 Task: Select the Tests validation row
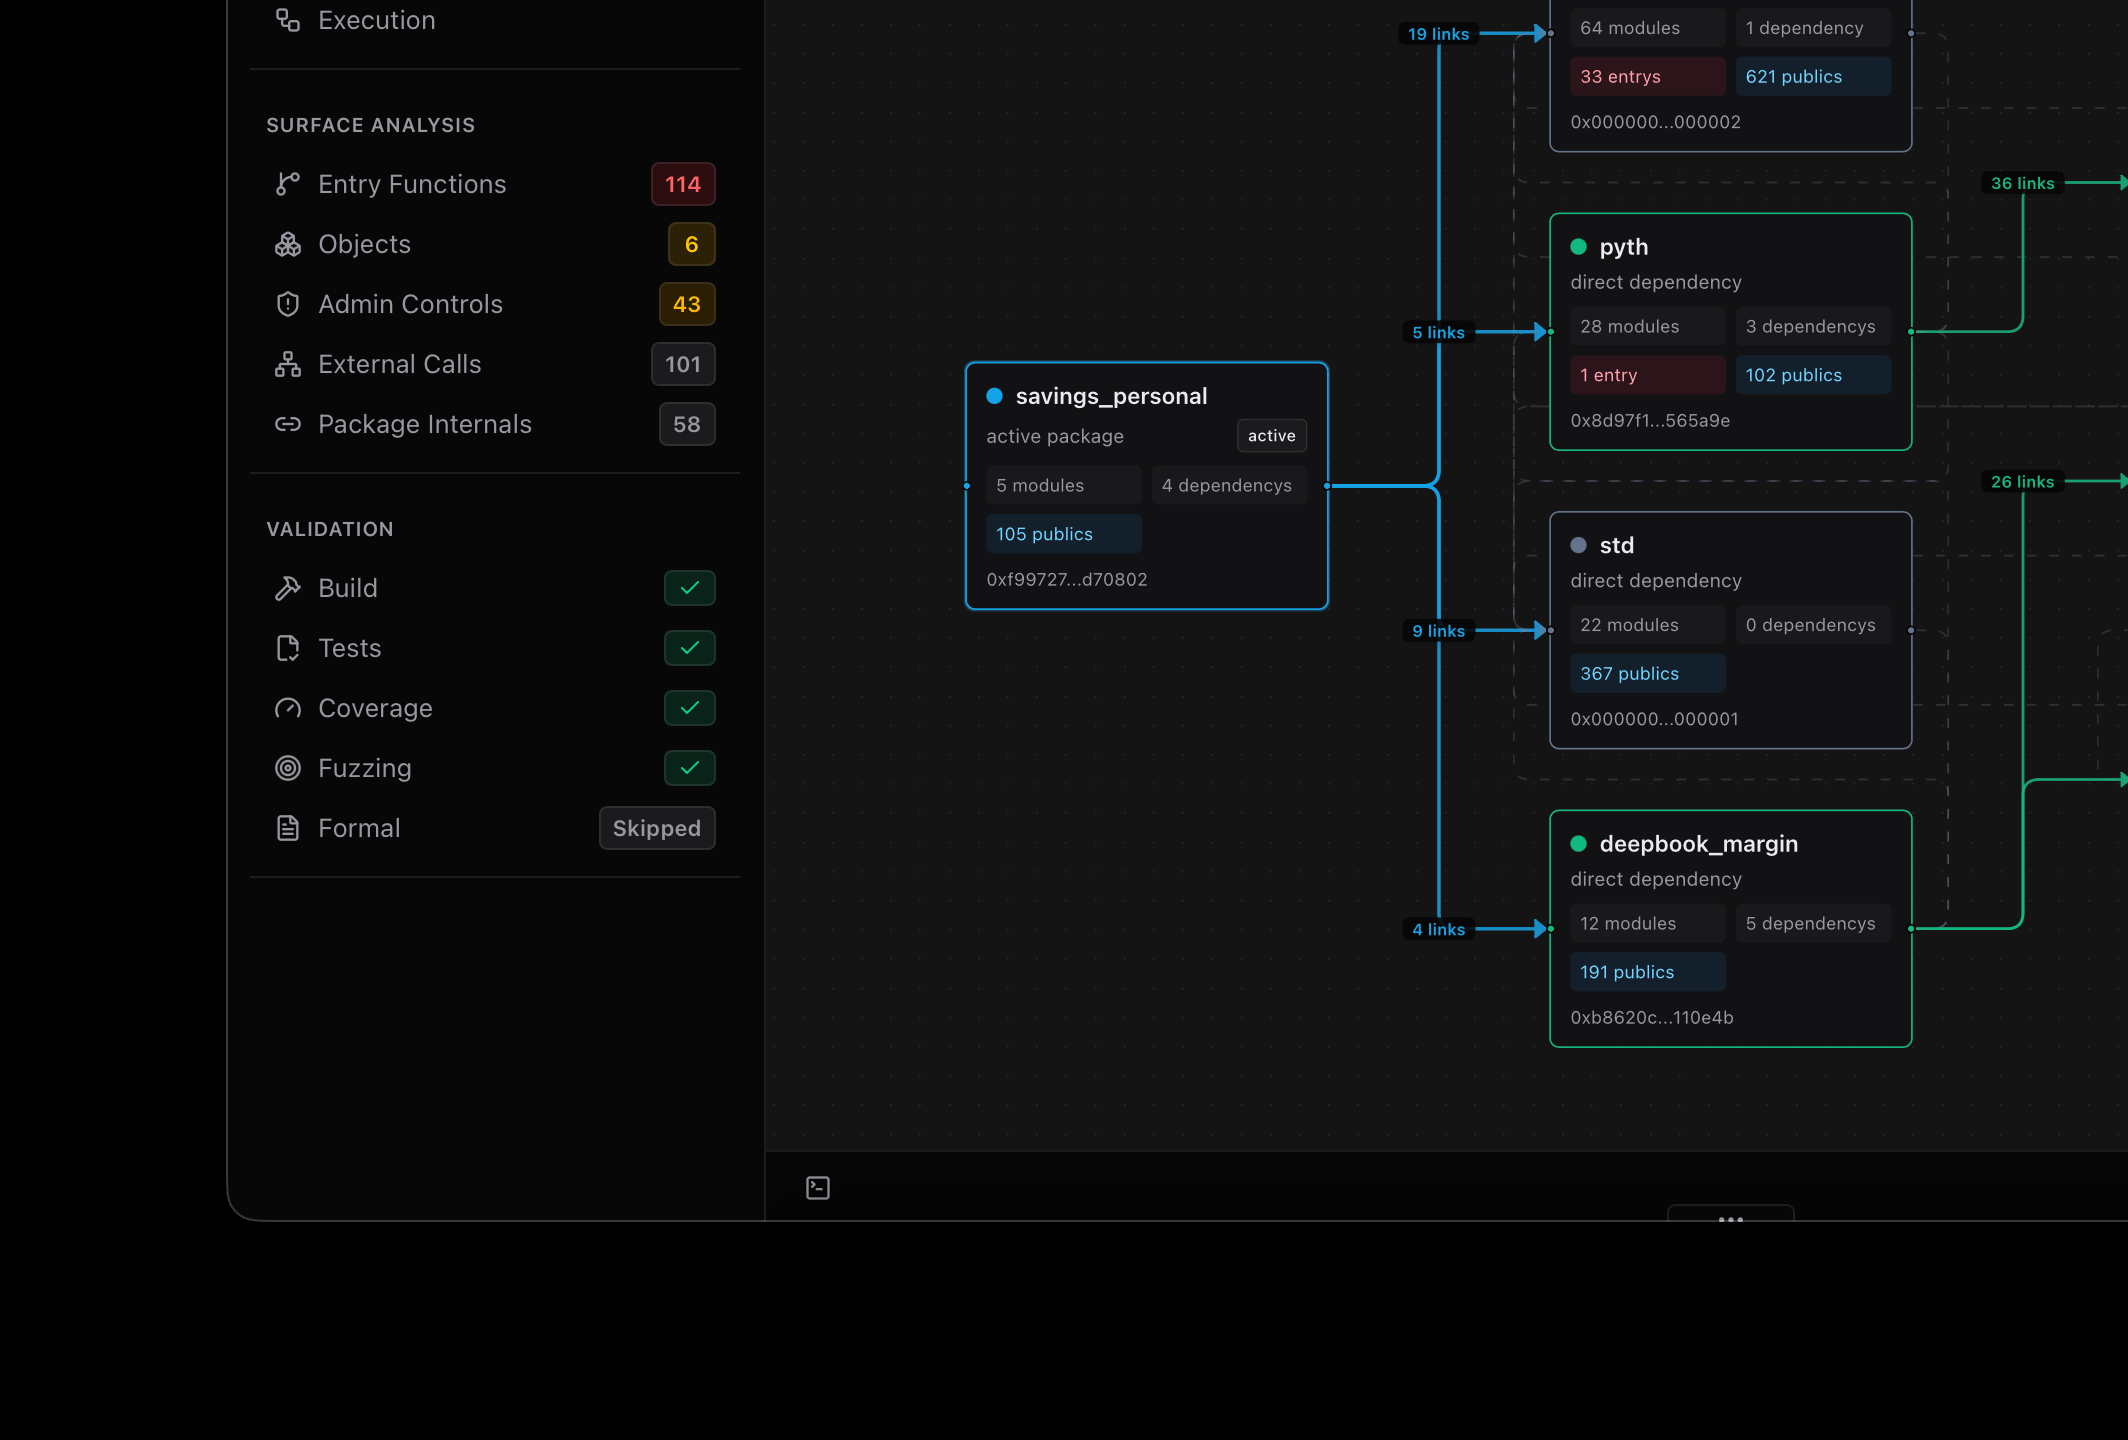click(495, 648)
